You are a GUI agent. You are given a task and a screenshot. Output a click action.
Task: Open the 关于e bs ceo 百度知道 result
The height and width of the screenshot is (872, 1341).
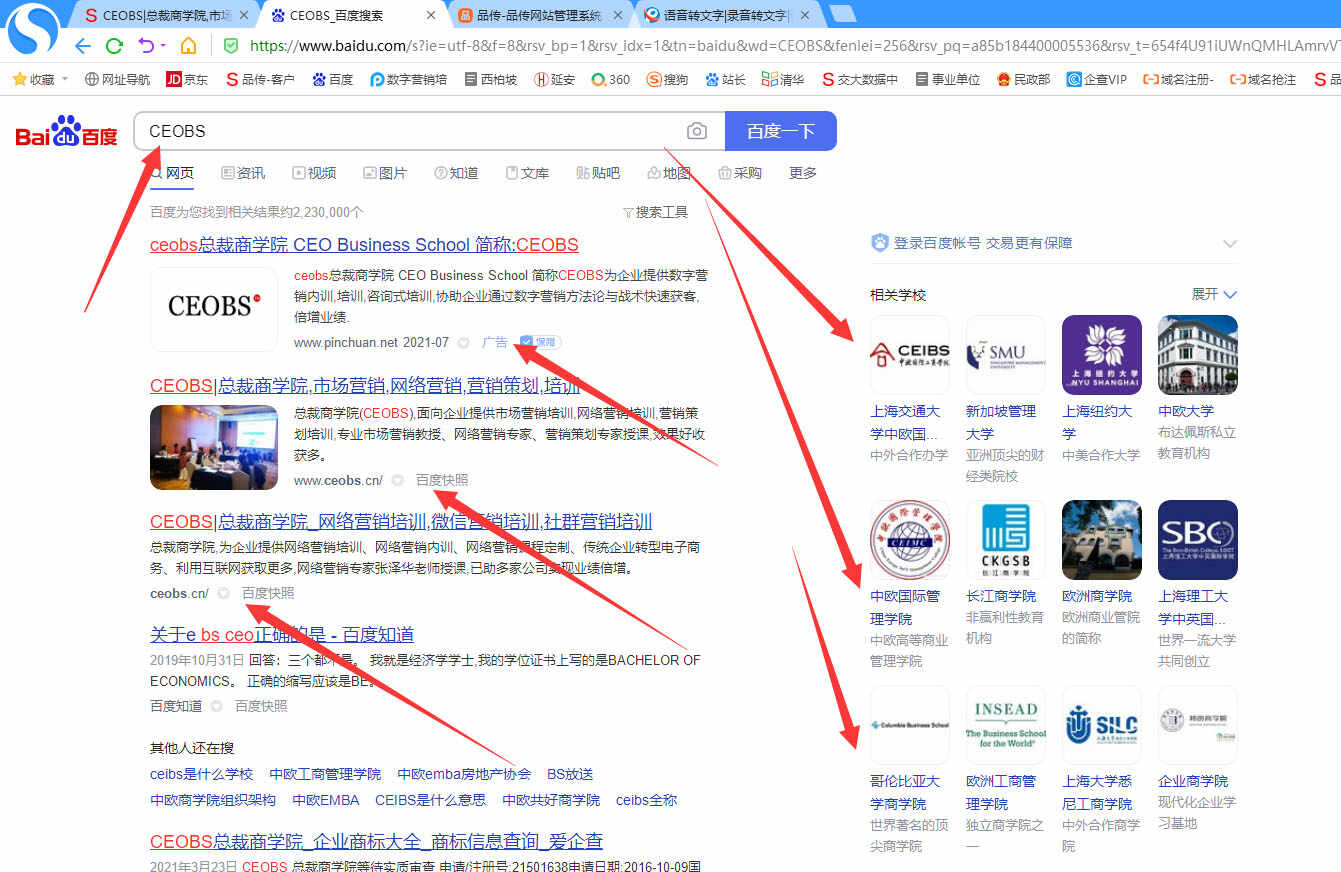(x=282, y=635)
